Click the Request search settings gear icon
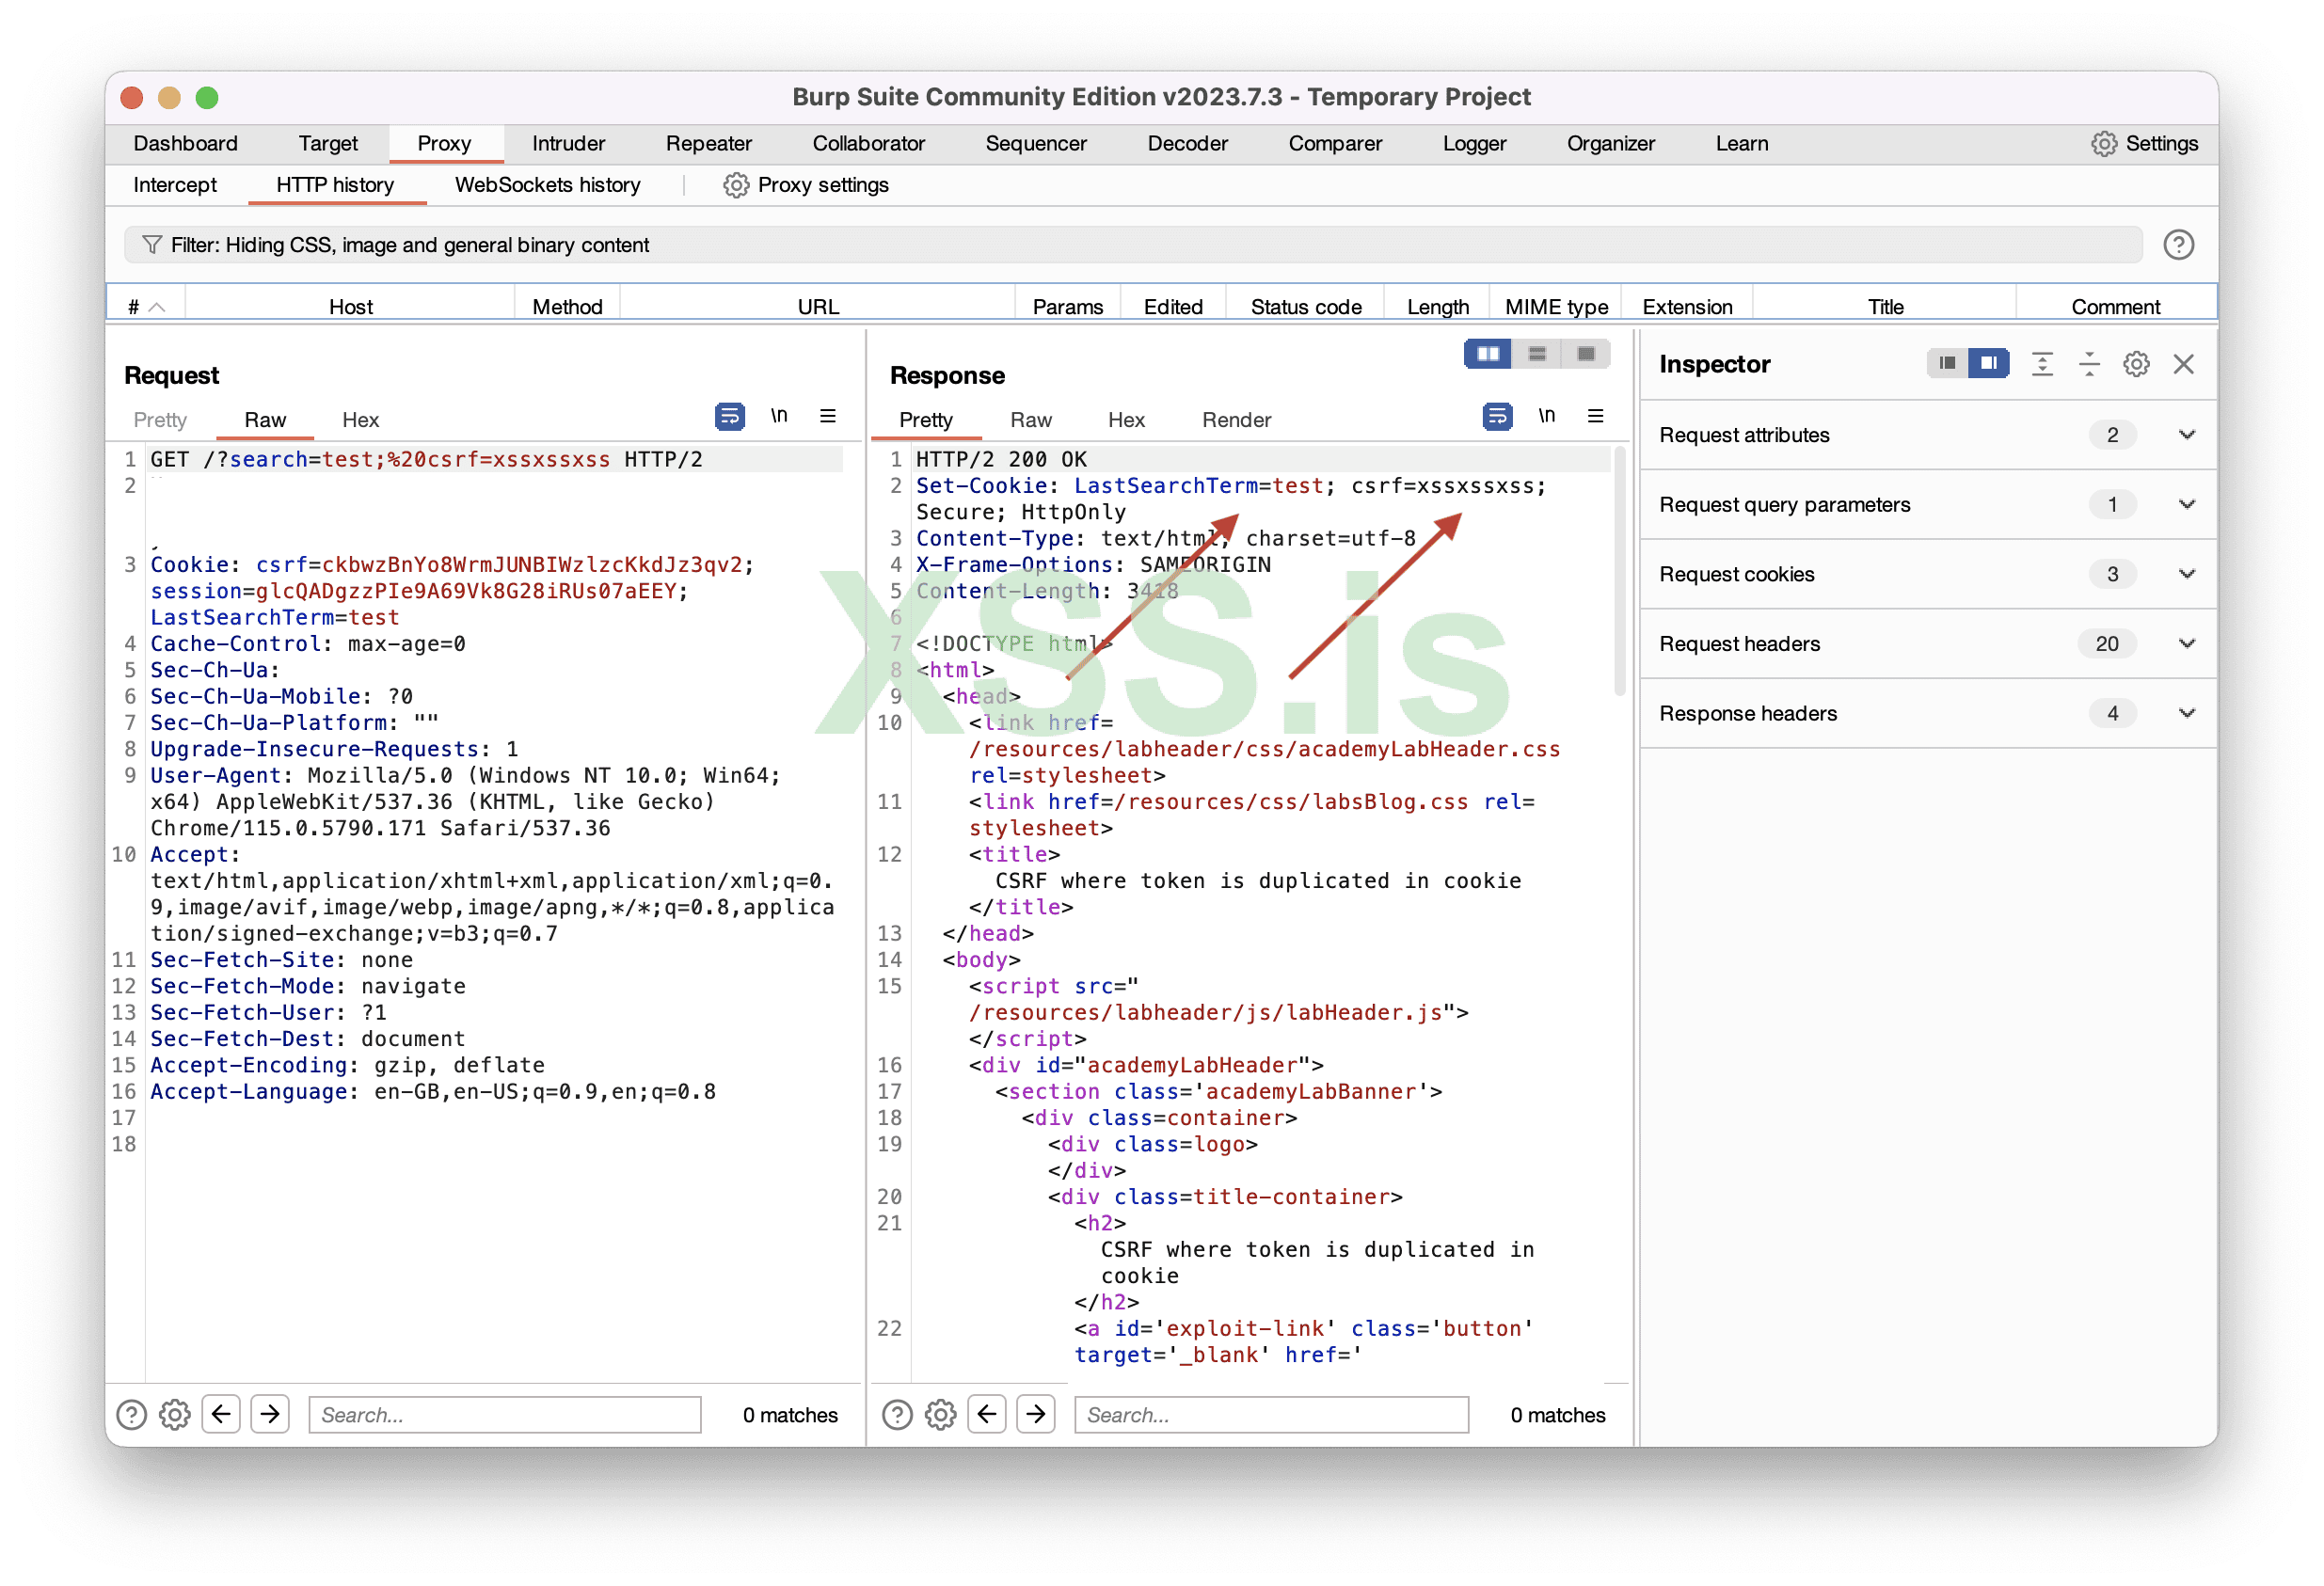 click(x=175, y=1414)
